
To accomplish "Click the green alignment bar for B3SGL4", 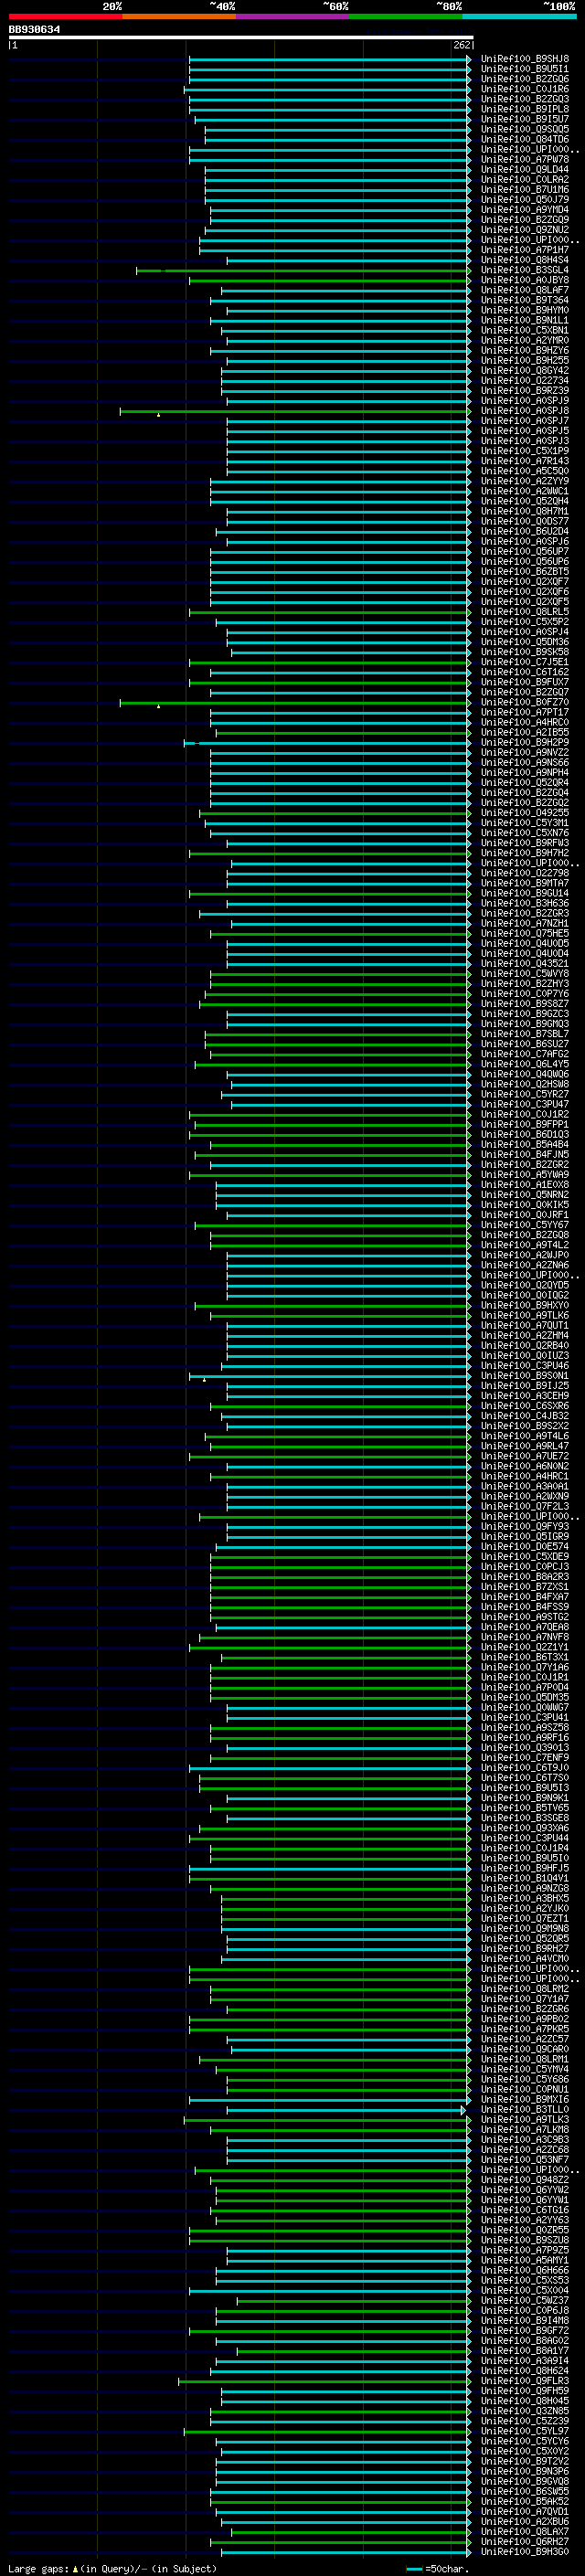I will coord(304,270).
